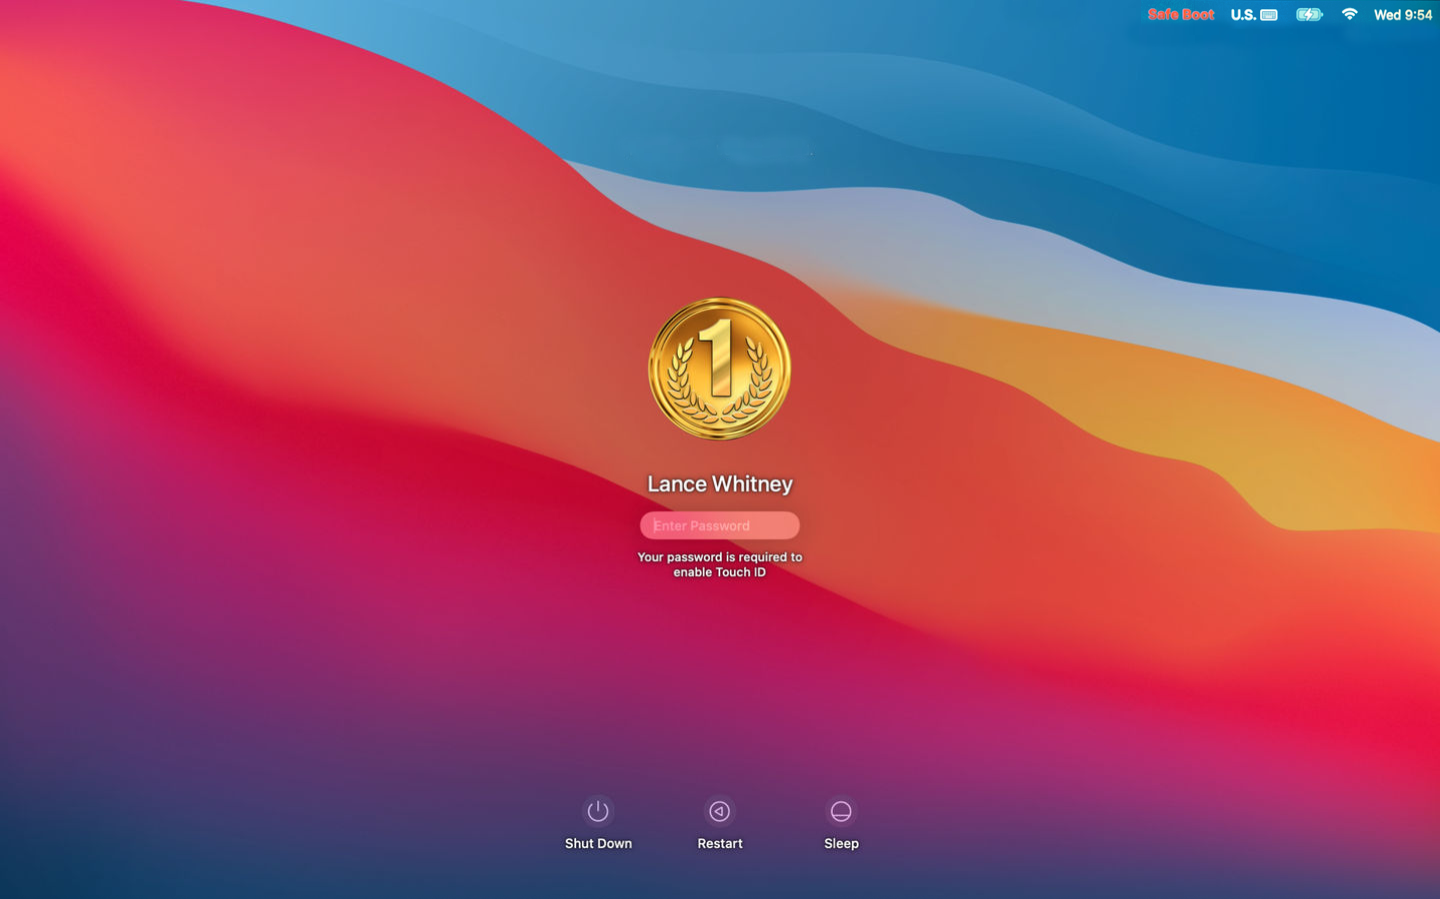Click the Shut Down text label

tap(598, 843)
